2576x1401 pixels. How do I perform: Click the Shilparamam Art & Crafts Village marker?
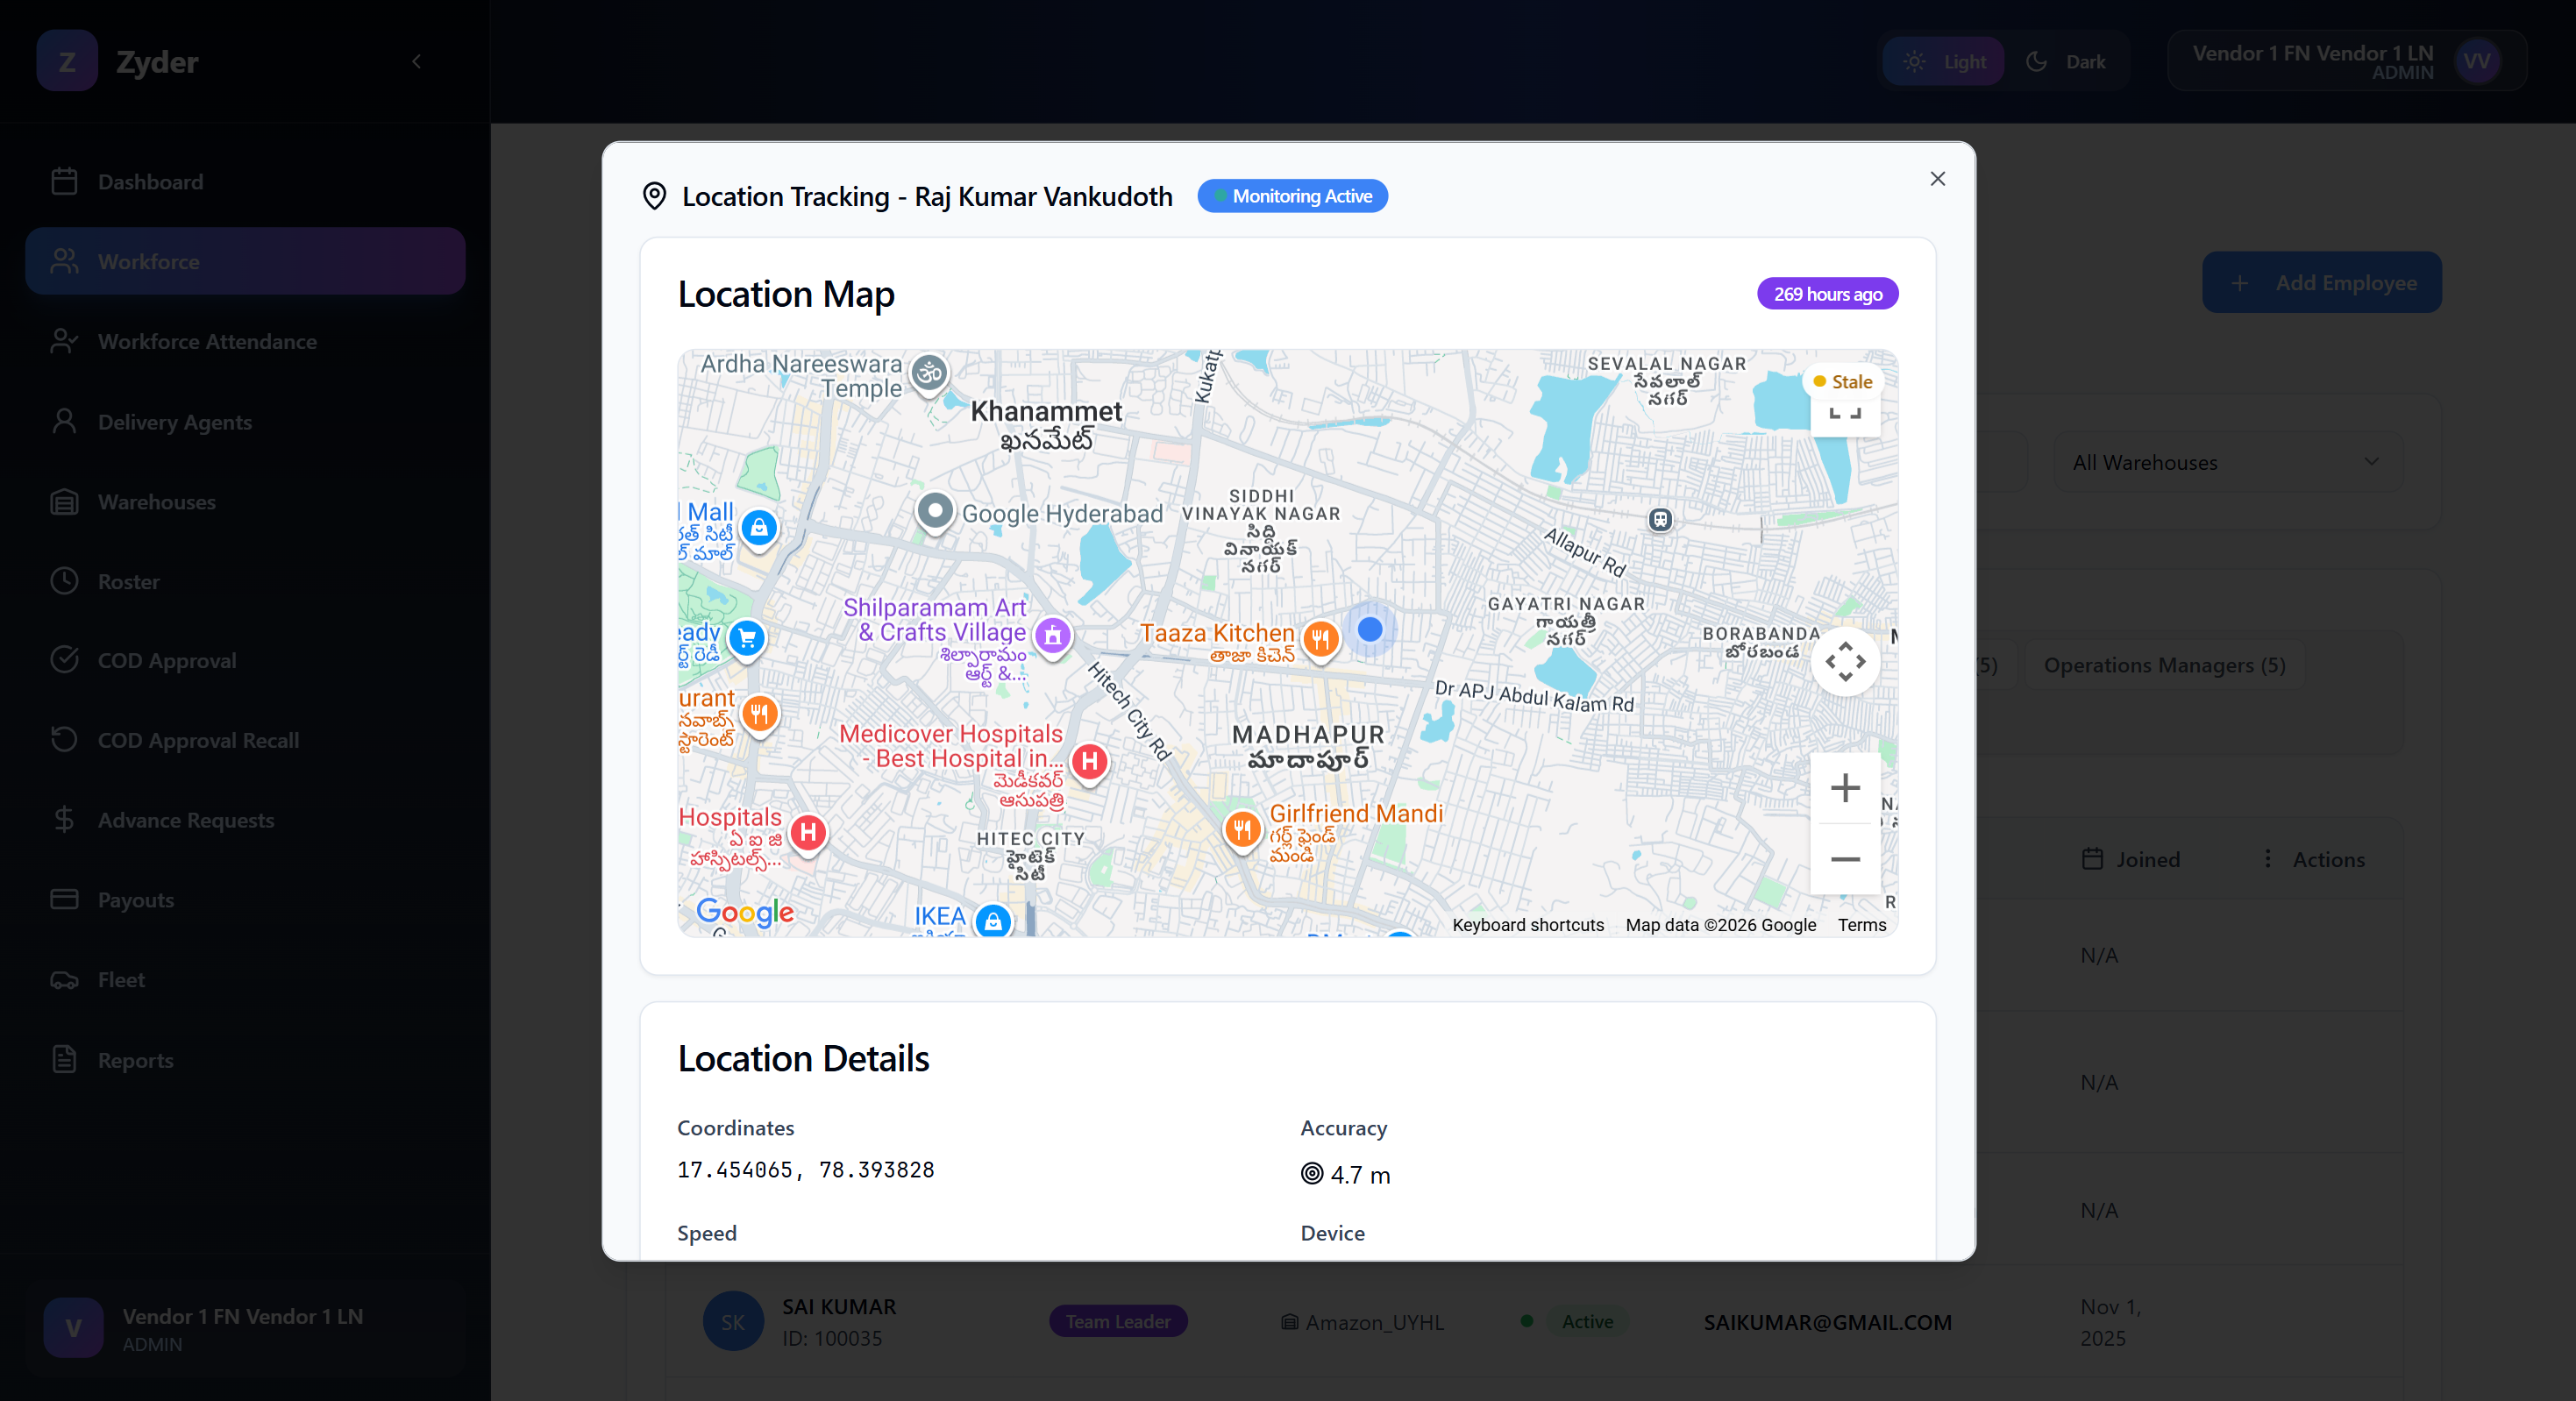[x=1052, y=634]
